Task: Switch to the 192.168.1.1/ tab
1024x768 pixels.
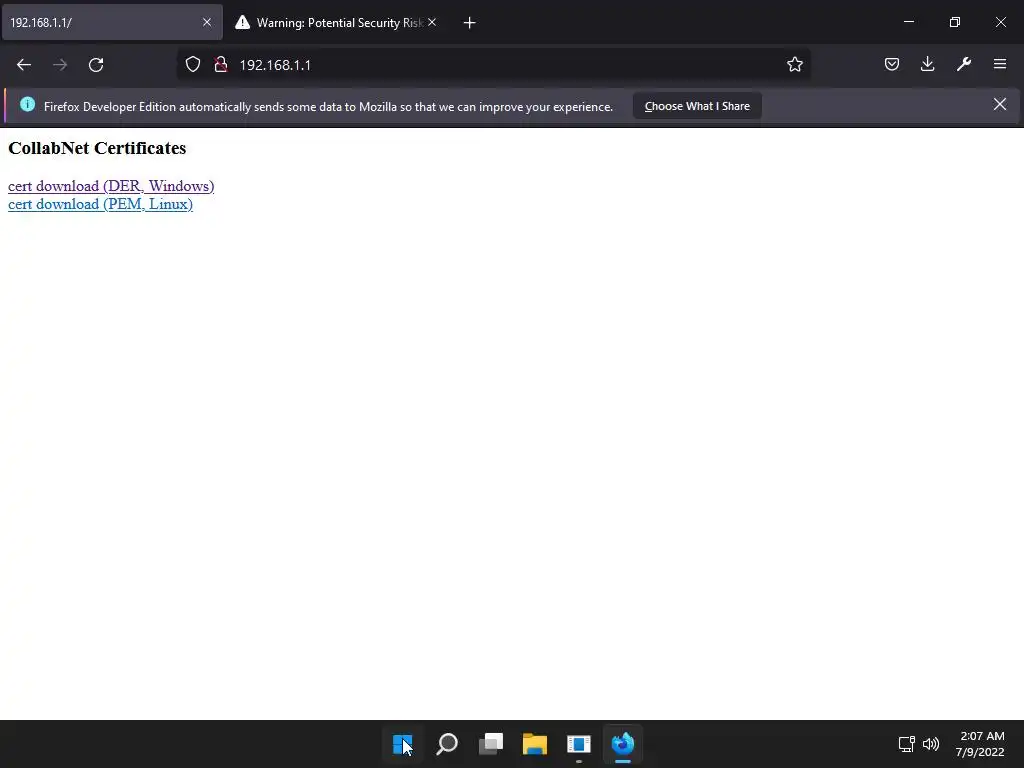Action: click(x=112, y=22)
